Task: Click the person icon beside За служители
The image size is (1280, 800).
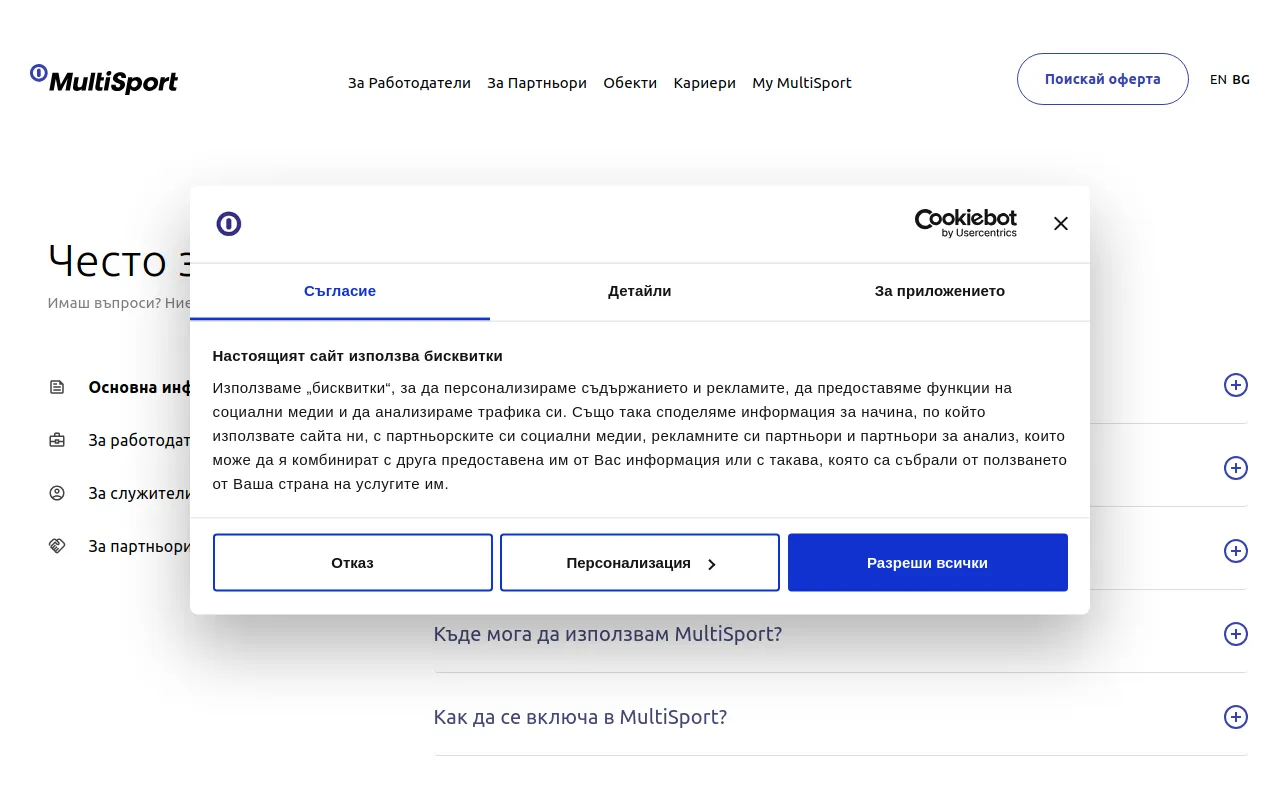Action: (57, 493)
